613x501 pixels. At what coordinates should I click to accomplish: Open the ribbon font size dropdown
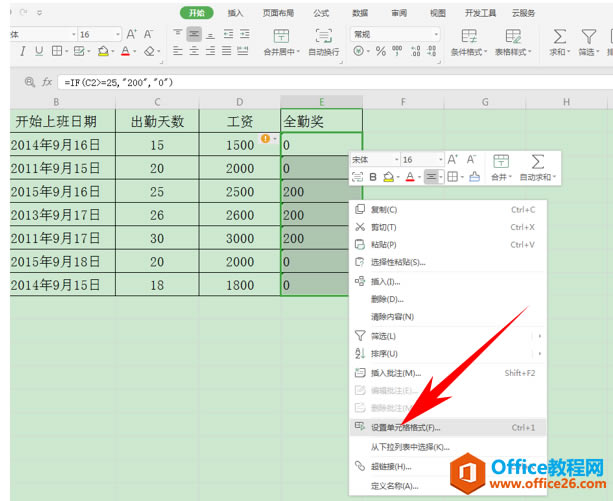pyautogui.click(x=118, y=35)
